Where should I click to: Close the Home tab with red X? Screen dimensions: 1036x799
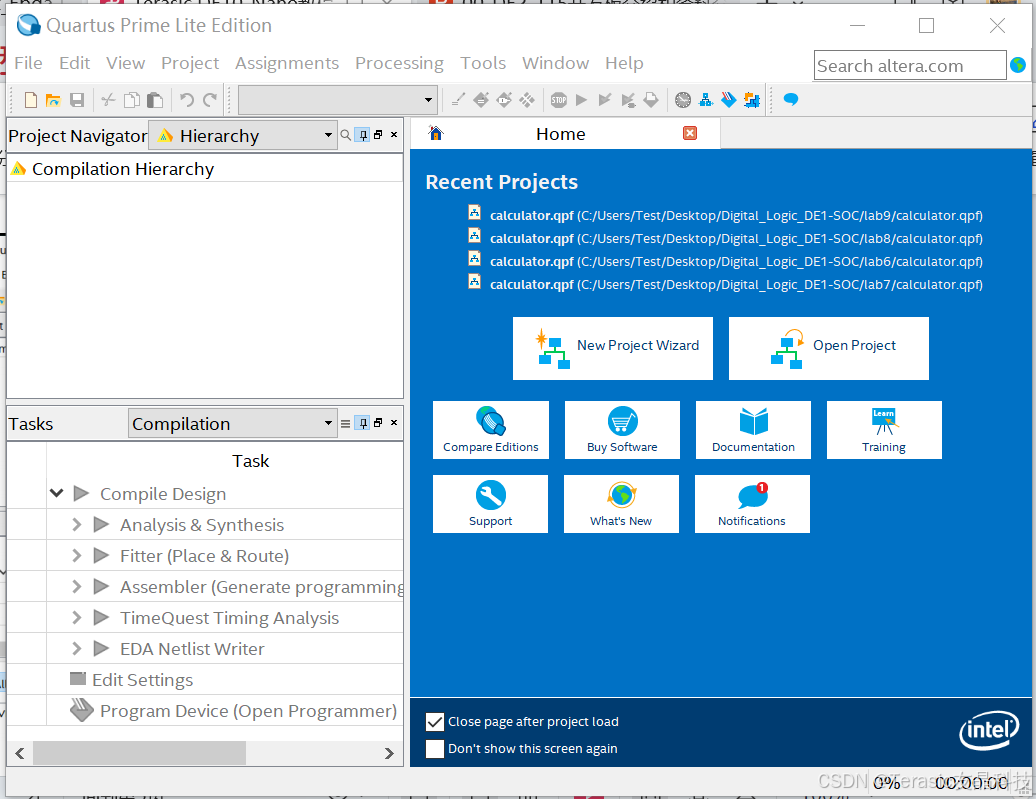pyautogui.click(x=690, y=133)
